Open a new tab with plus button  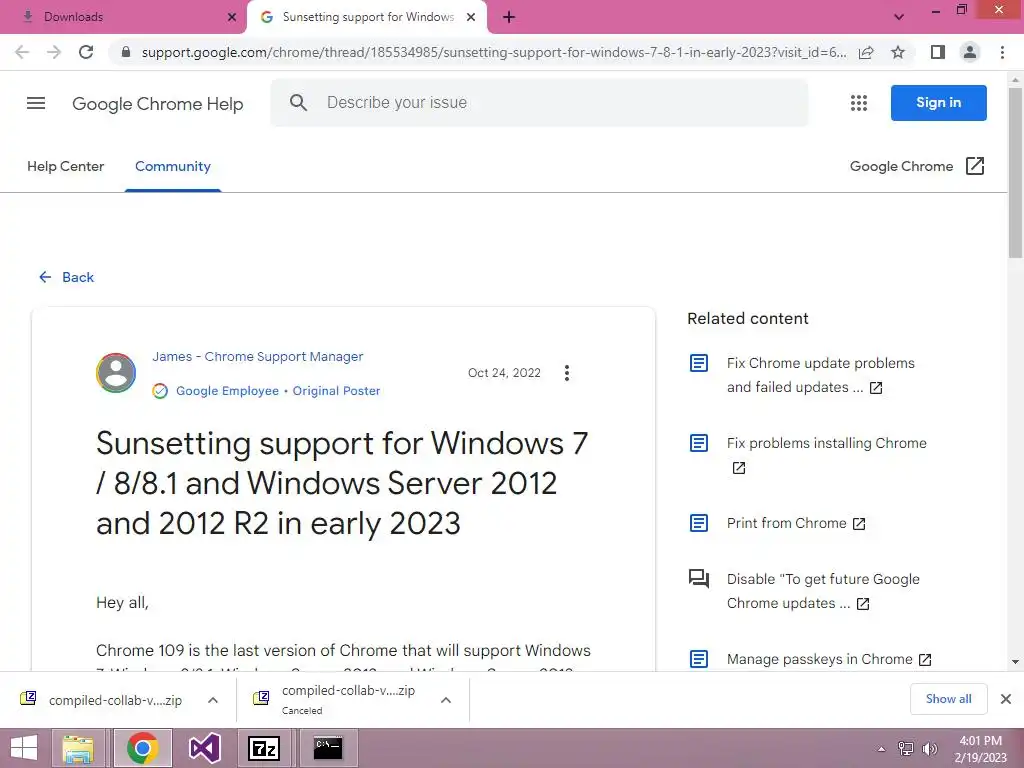tap(509, 17)
